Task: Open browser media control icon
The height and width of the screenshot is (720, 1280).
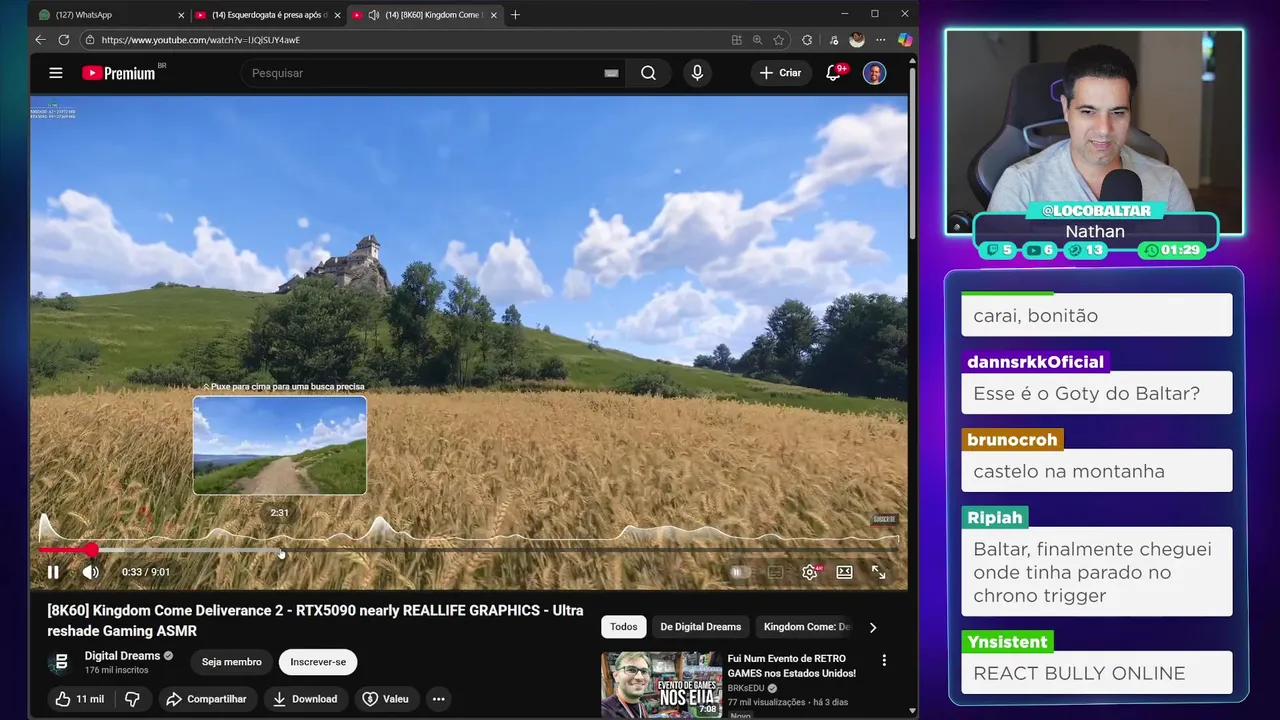Action: [x=832, y=40]
